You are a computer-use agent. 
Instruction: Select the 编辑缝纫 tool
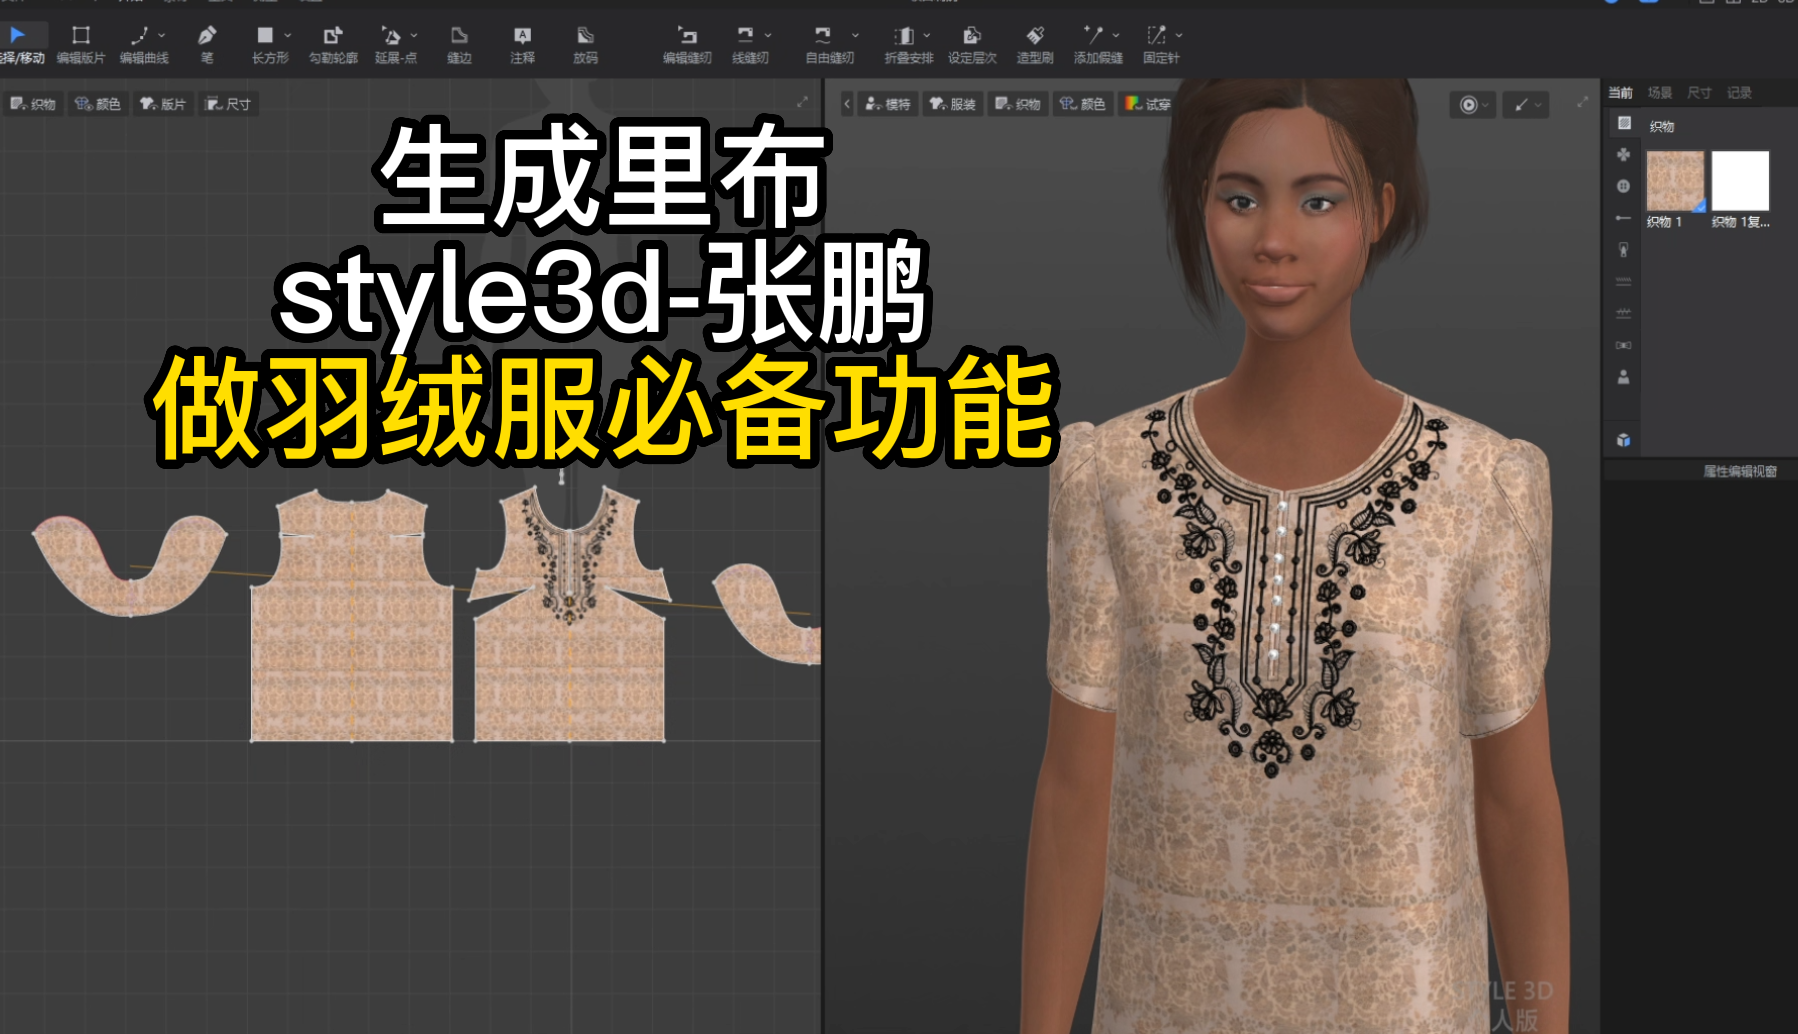pyautogui.click(x=687, y=44)
